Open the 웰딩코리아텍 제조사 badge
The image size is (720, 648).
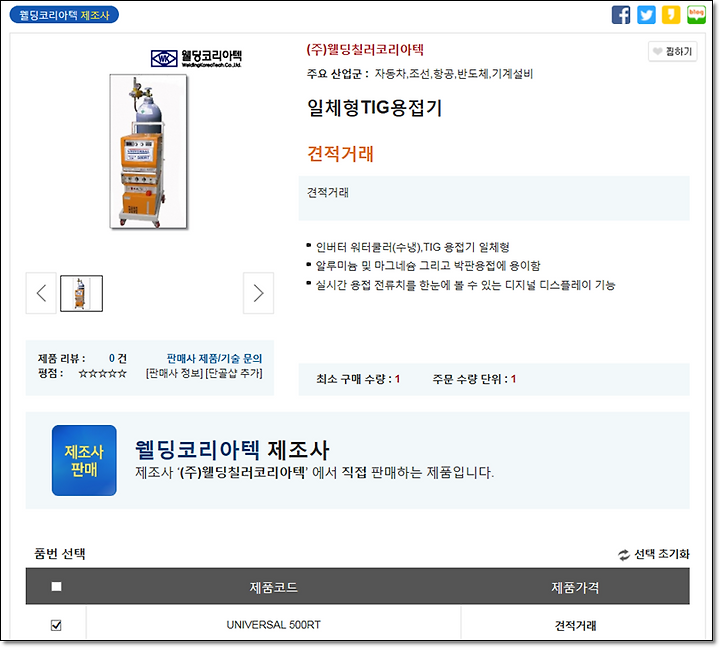64,15
